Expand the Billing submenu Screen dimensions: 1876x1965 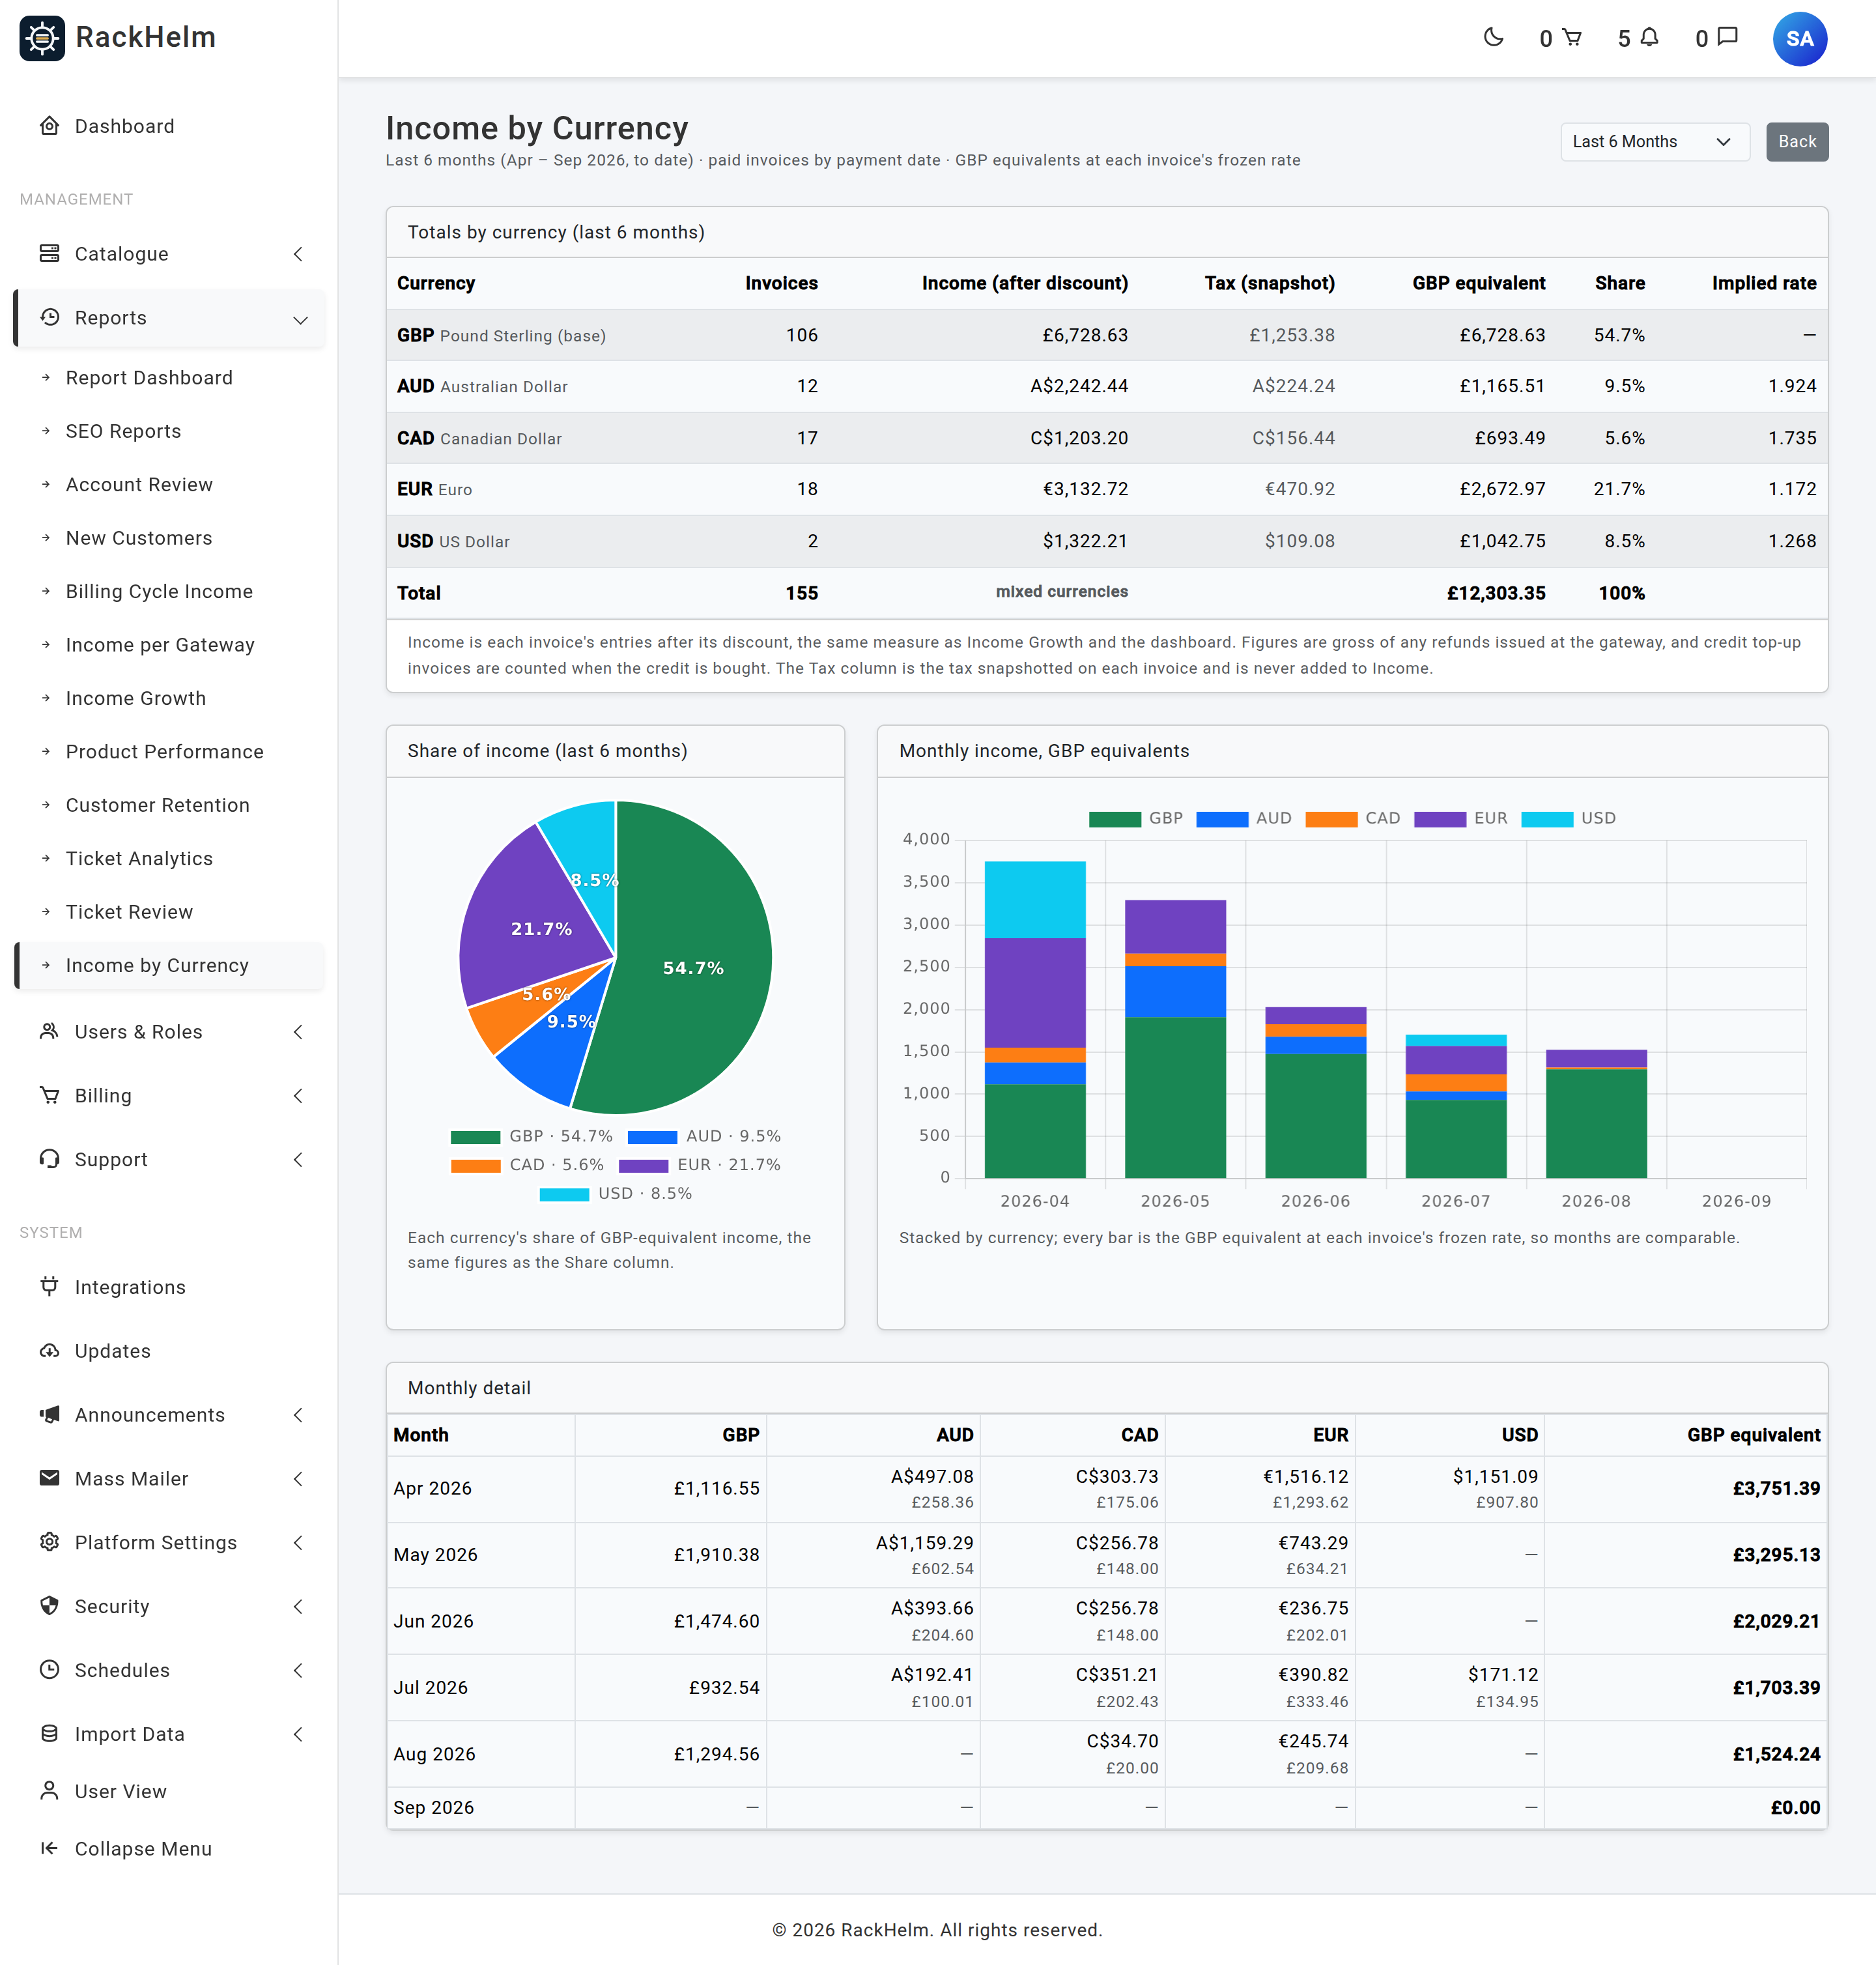point(170,1095)
